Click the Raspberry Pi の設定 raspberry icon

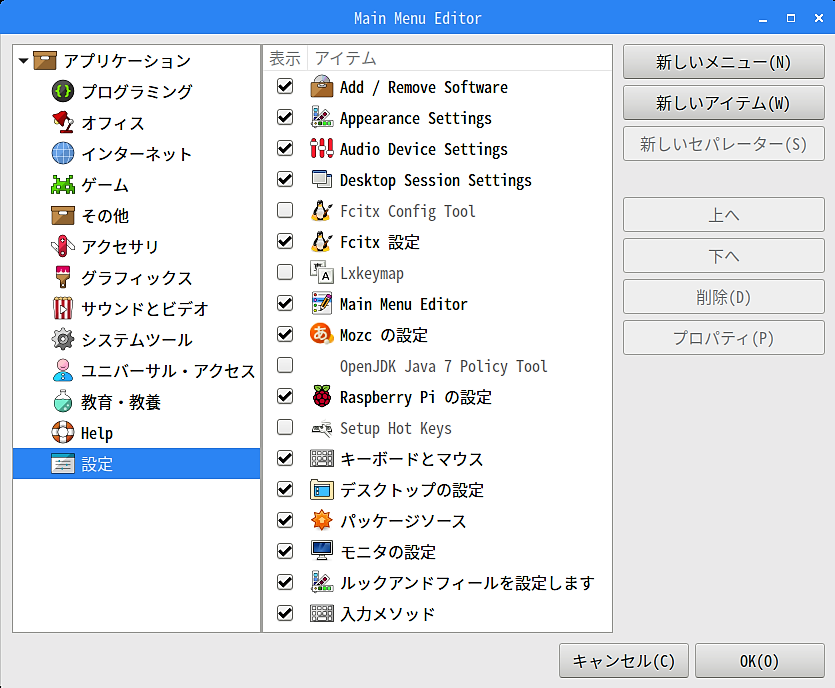(x=322, y=397)
